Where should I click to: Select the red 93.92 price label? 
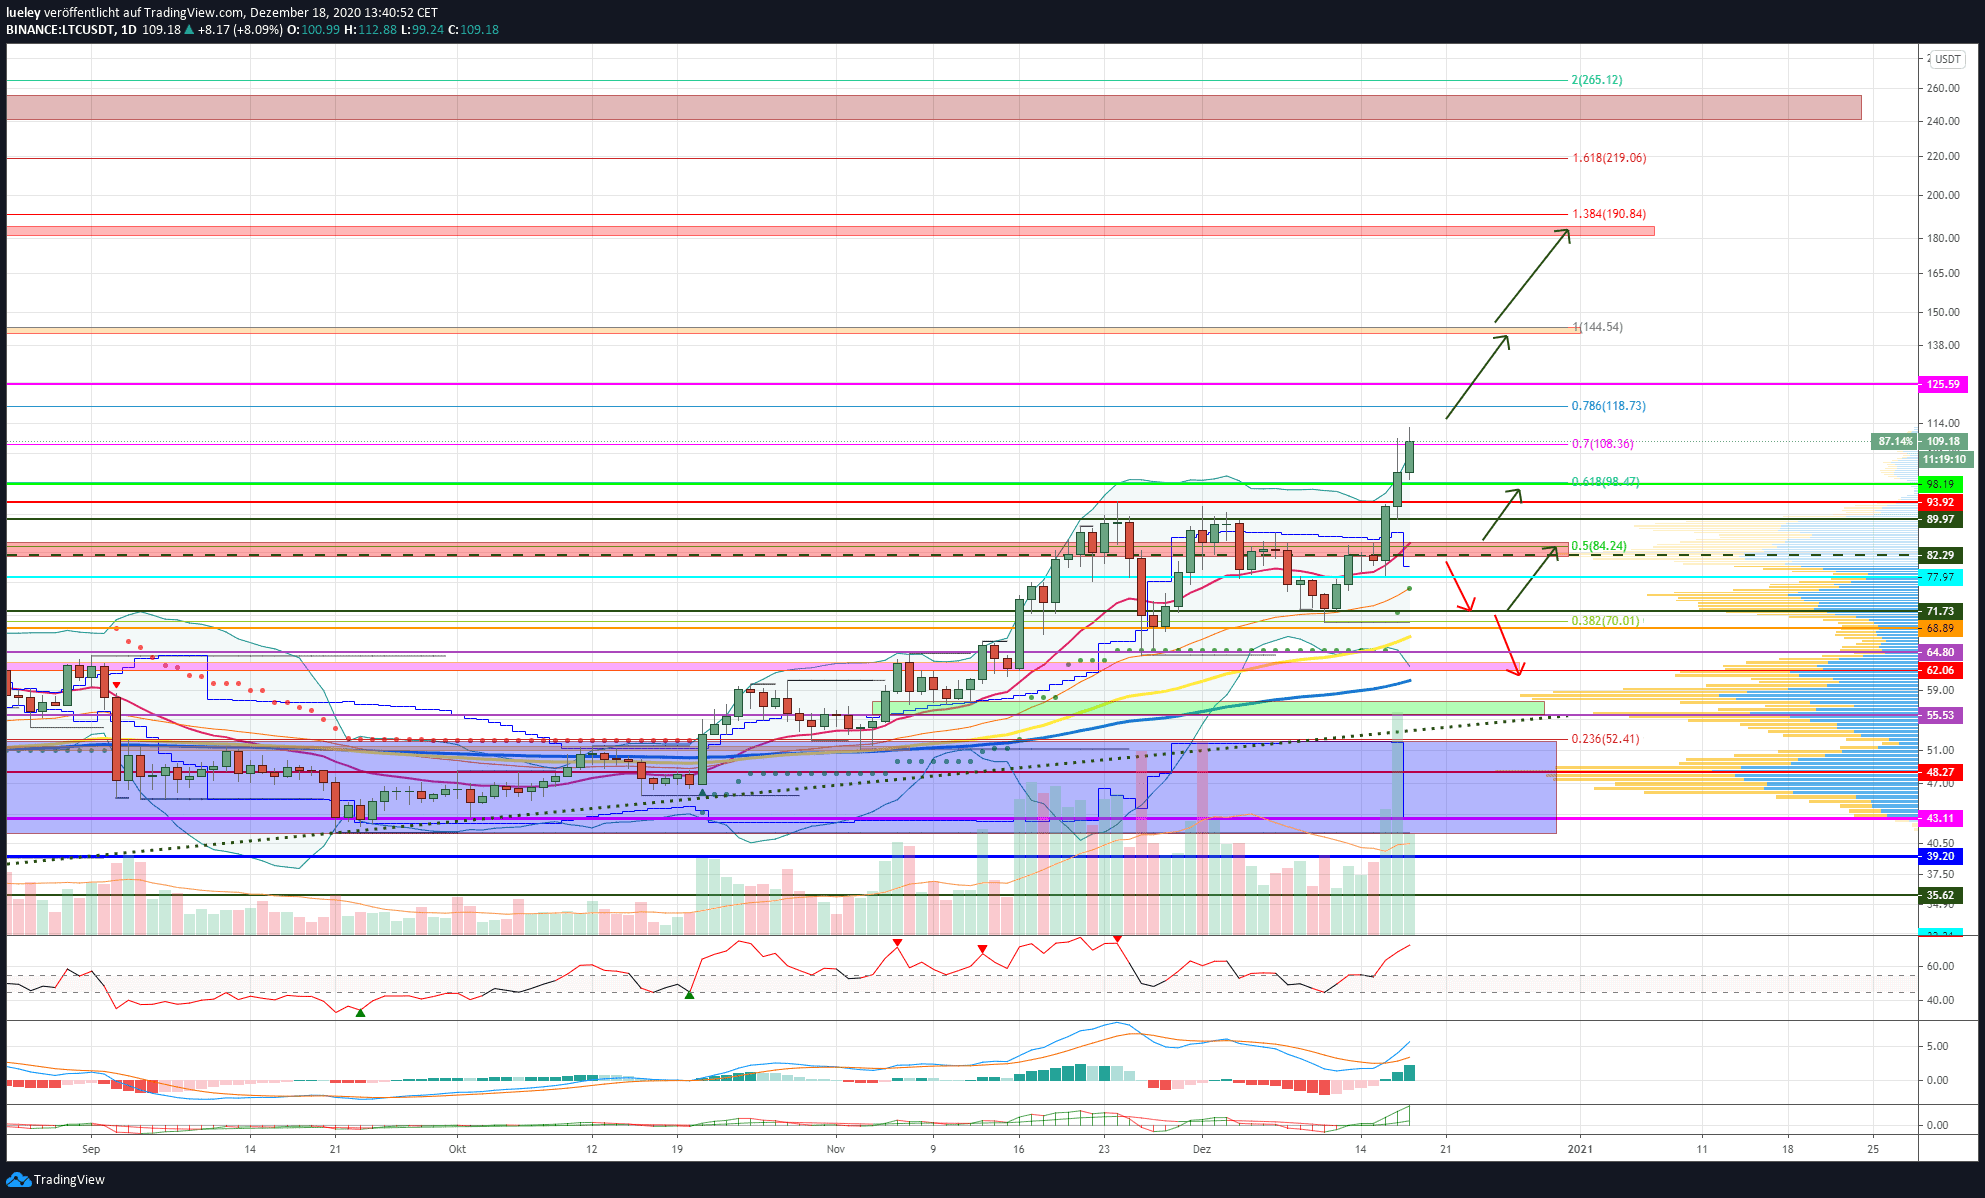click(1940, 502)
